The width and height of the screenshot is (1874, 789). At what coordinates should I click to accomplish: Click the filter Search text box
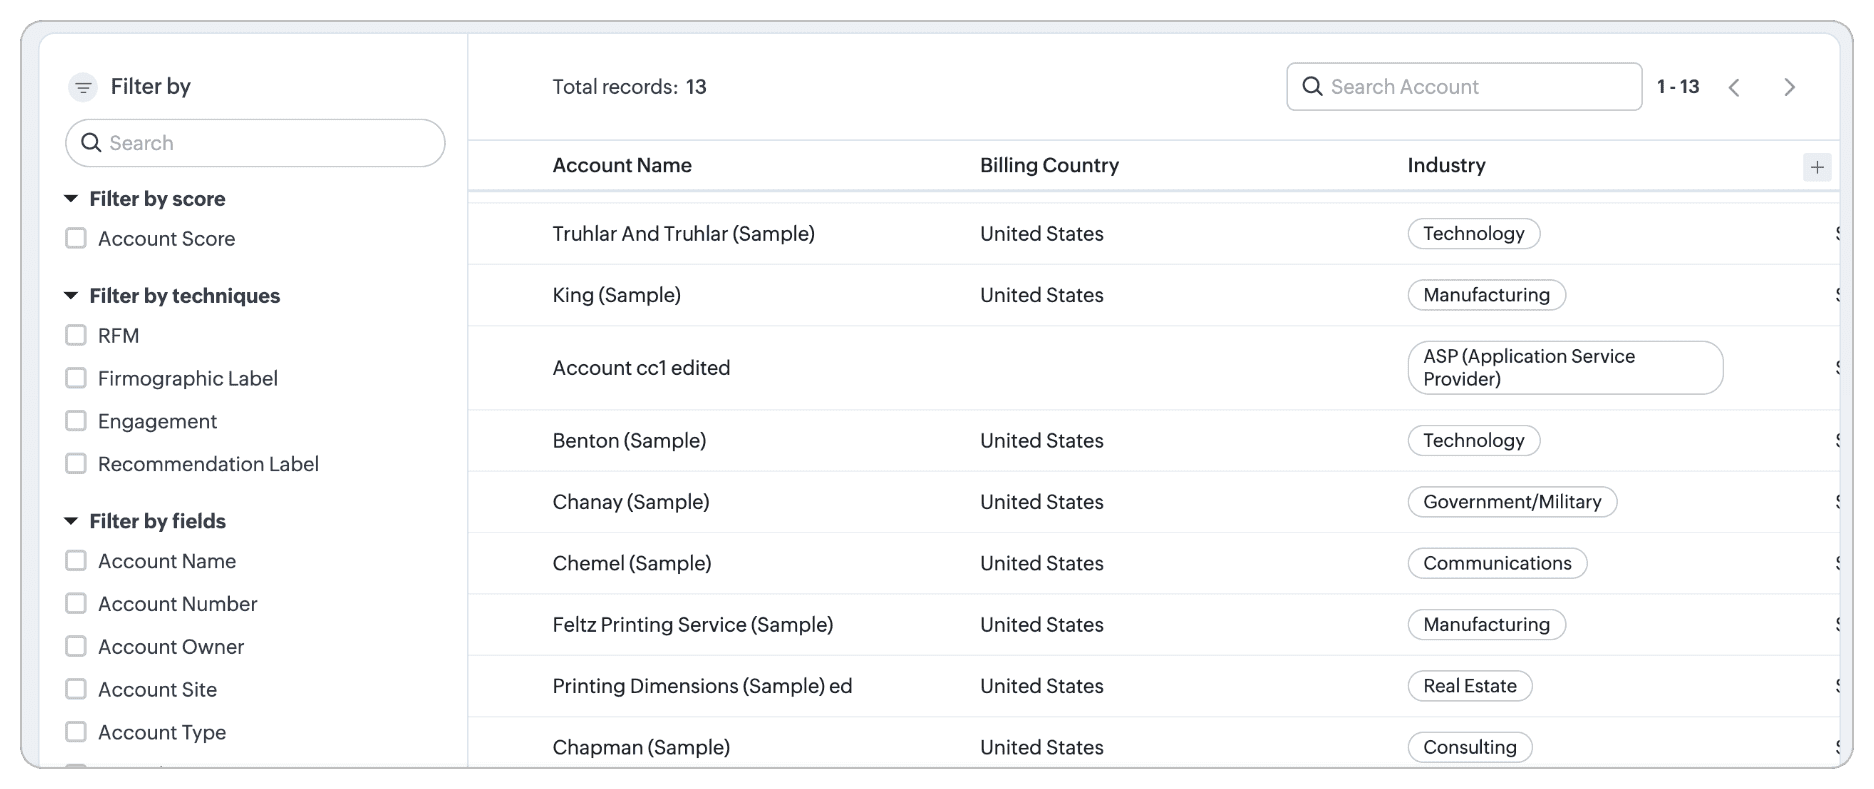(268, 143)
